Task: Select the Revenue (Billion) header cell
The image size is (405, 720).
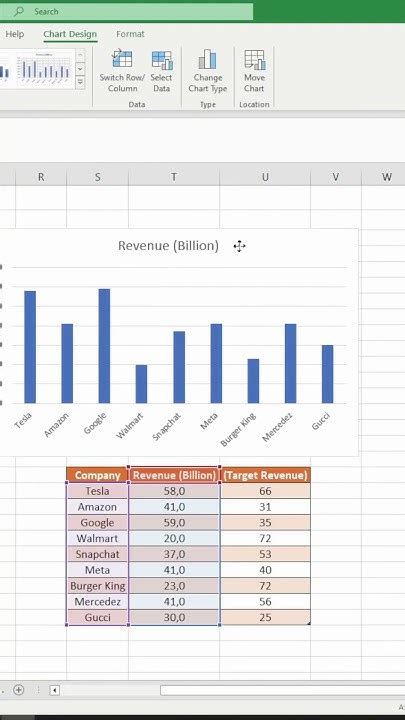Action: tap(174, 475)
